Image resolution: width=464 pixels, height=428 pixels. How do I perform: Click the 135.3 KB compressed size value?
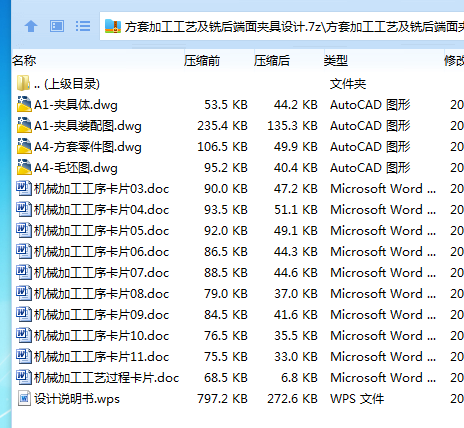292,126
